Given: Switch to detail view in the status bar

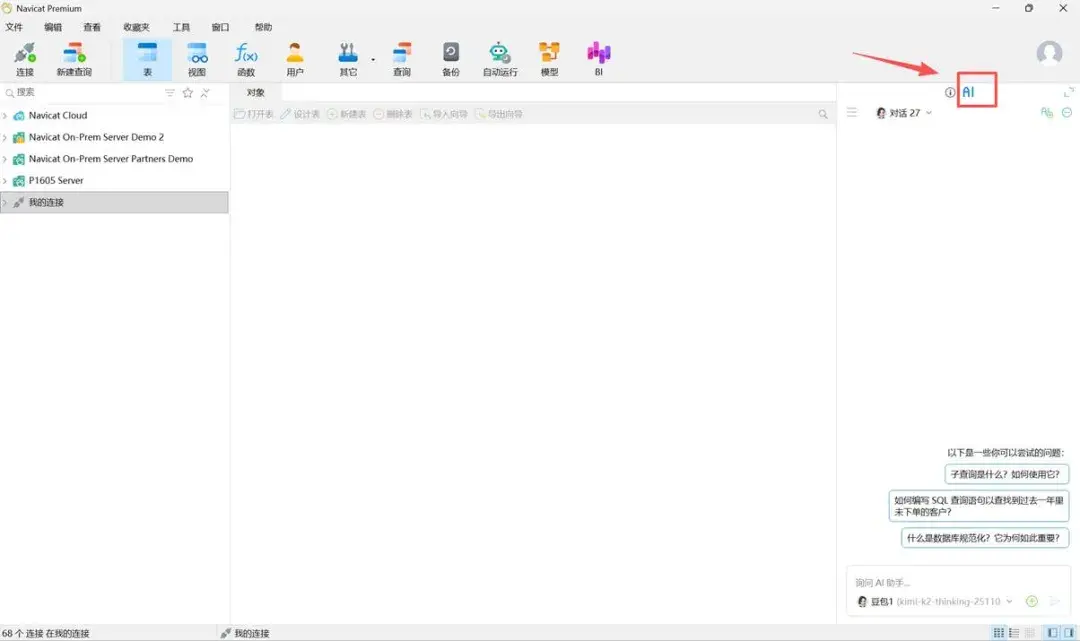Looking at the screenshot, I should (1030, 633).
